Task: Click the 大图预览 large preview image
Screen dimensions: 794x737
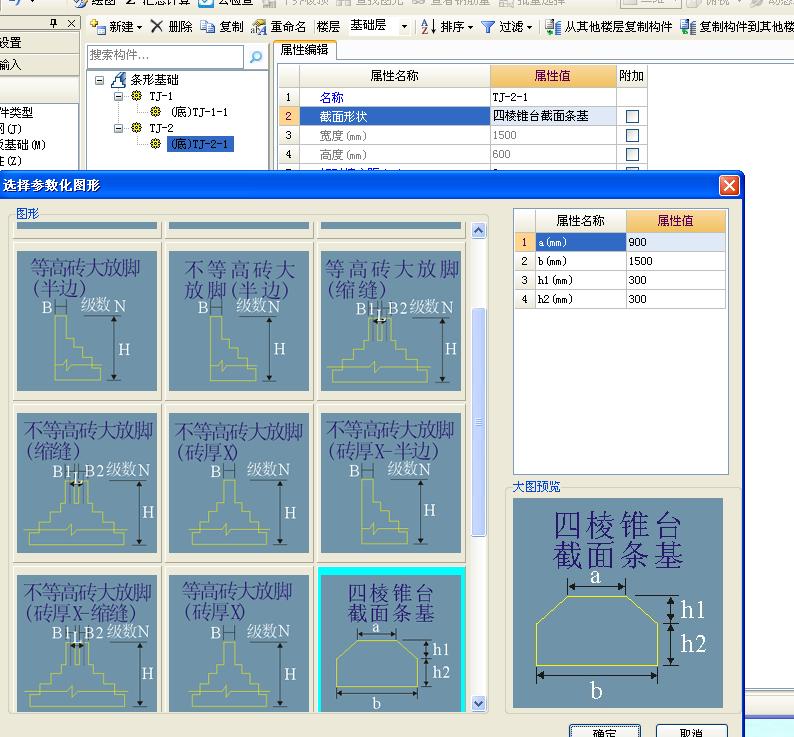Action: [618, 603]
